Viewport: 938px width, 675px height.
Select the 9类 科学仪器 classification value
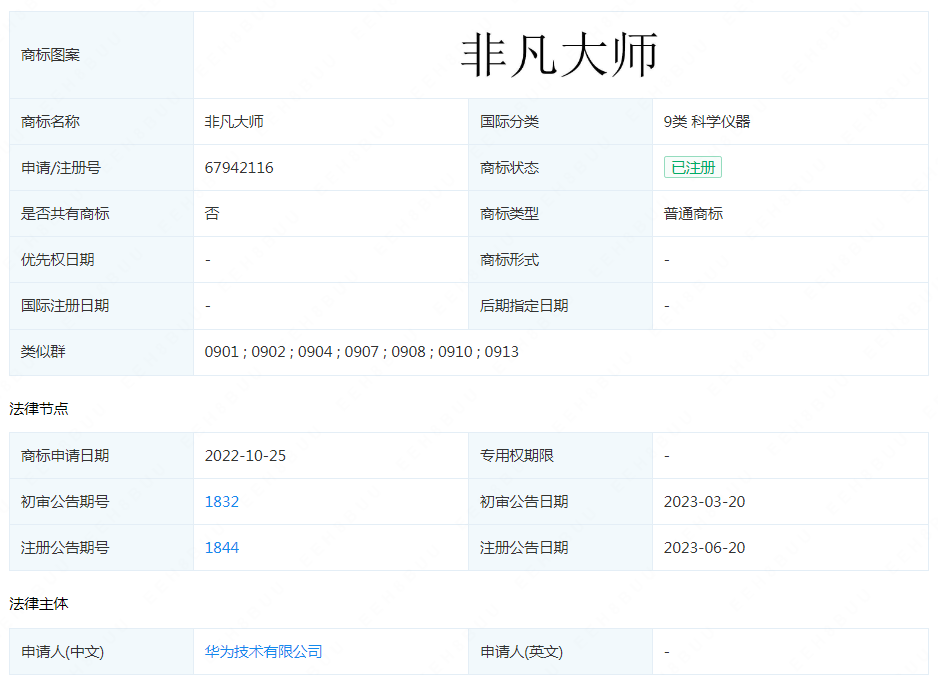click(x=706, y=121)
